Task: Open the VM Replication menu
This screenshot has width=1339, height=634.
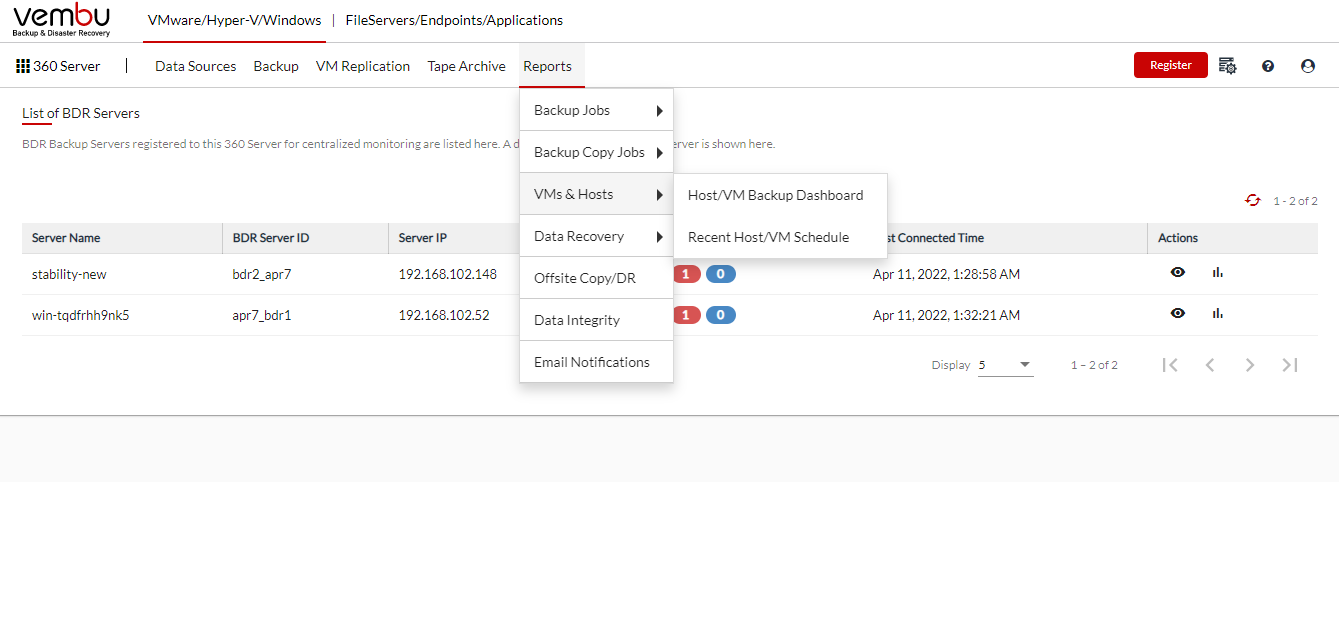Action: click(363, 66)
